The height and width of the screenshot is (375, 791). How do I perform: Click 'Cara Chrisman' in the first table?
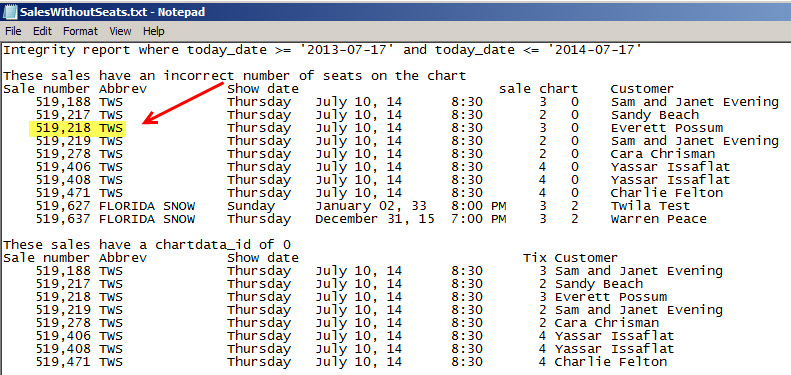pos(662,154)
